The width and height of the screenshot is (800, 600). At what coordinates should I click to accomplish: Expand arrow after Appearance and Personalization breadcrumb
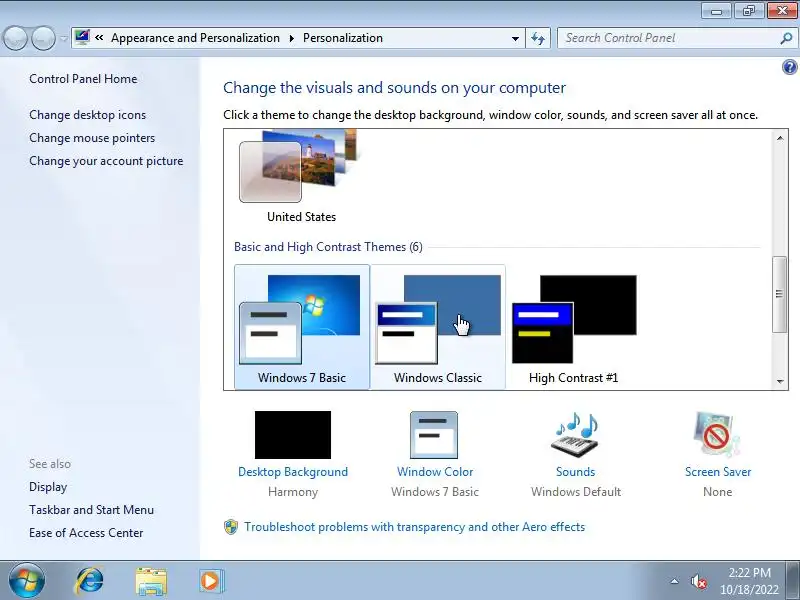click(292, 38)
